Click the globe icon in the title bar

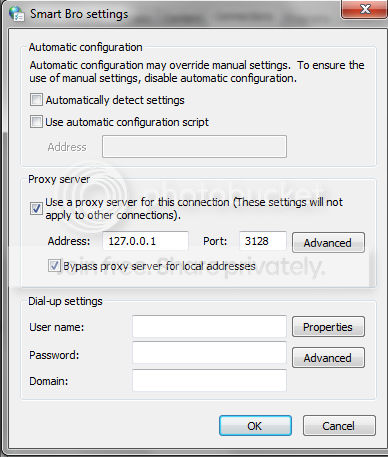pyautogui.click(x=16, y=14)
